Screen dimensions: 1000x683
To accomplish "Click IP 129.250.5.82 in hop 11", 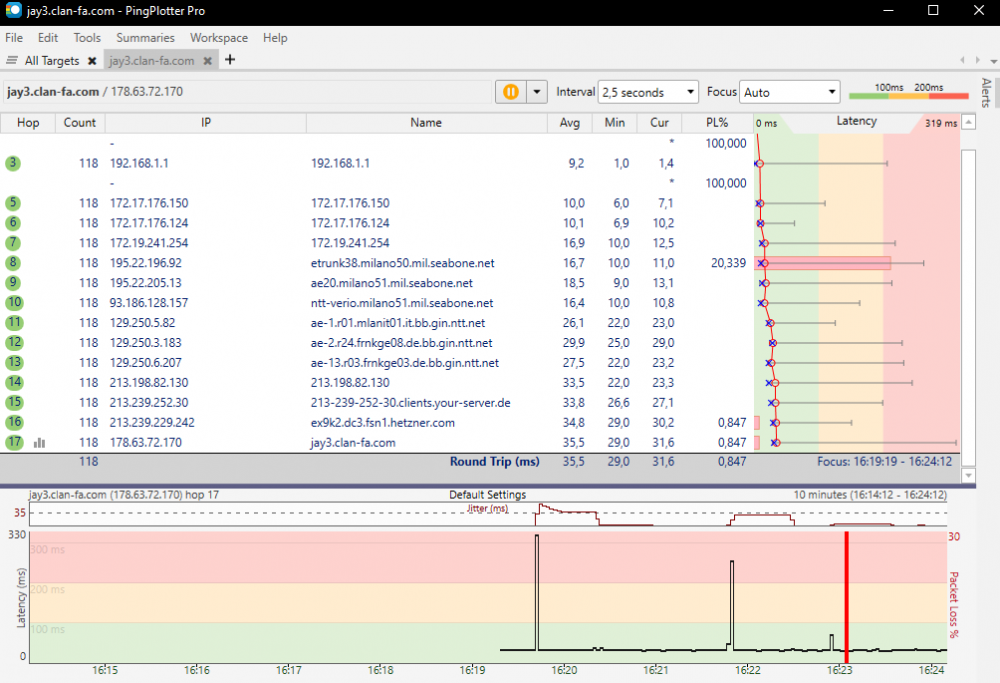I will (x=142, y=323).
